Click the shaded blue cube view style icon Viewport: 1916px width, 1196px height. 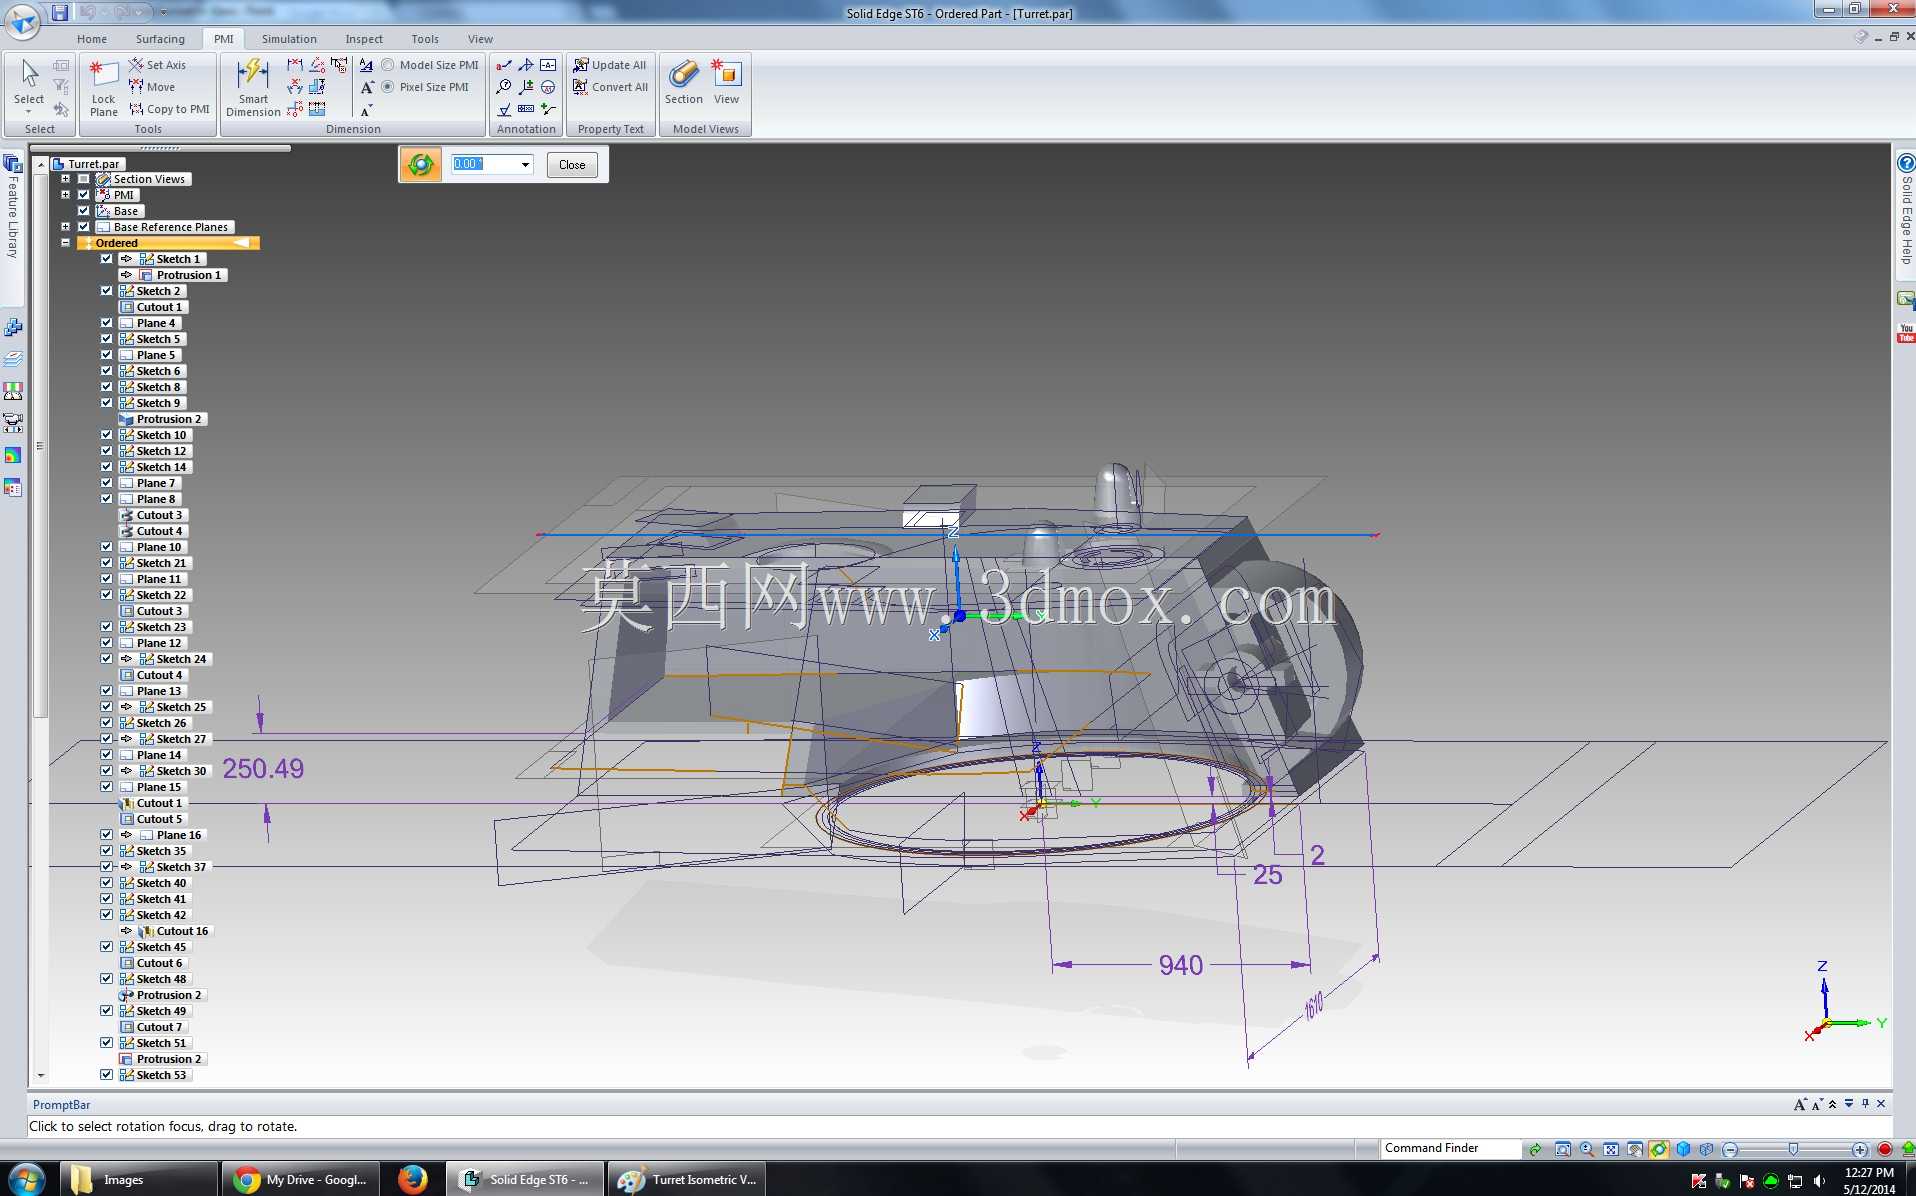(1683, 1149)
